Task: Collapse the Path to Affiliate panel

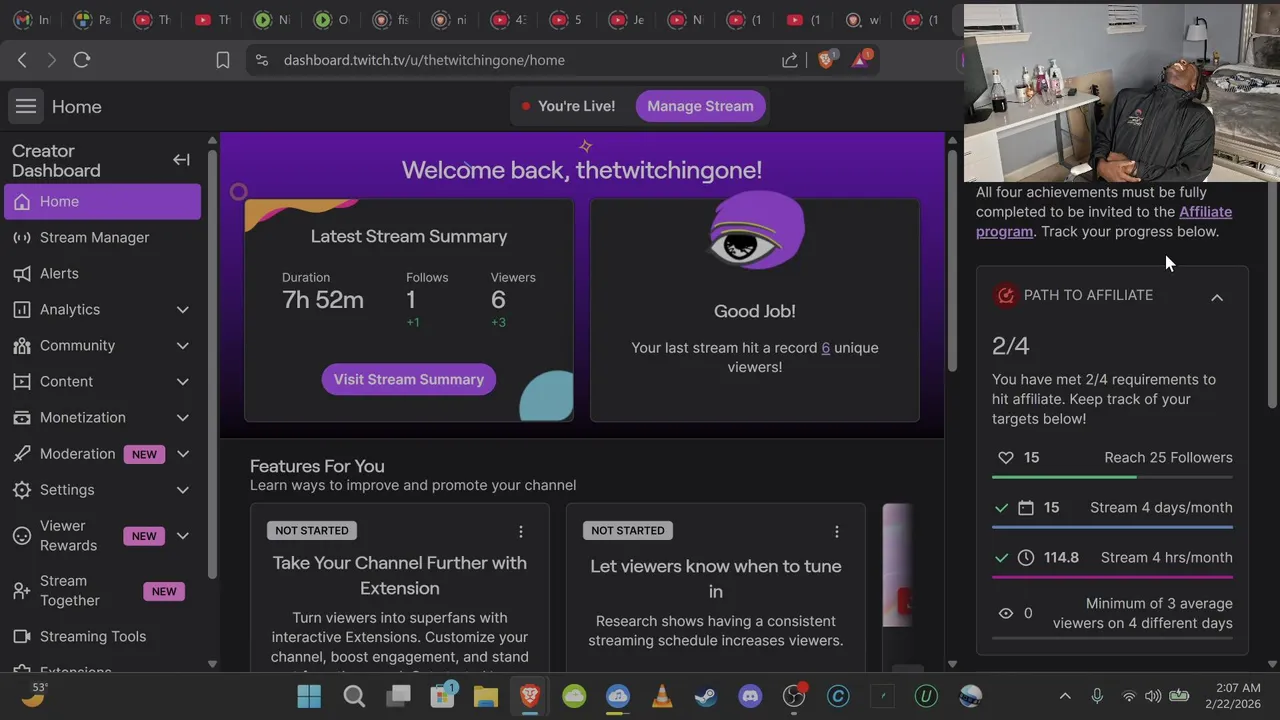Action: (x=1217, y=297)
